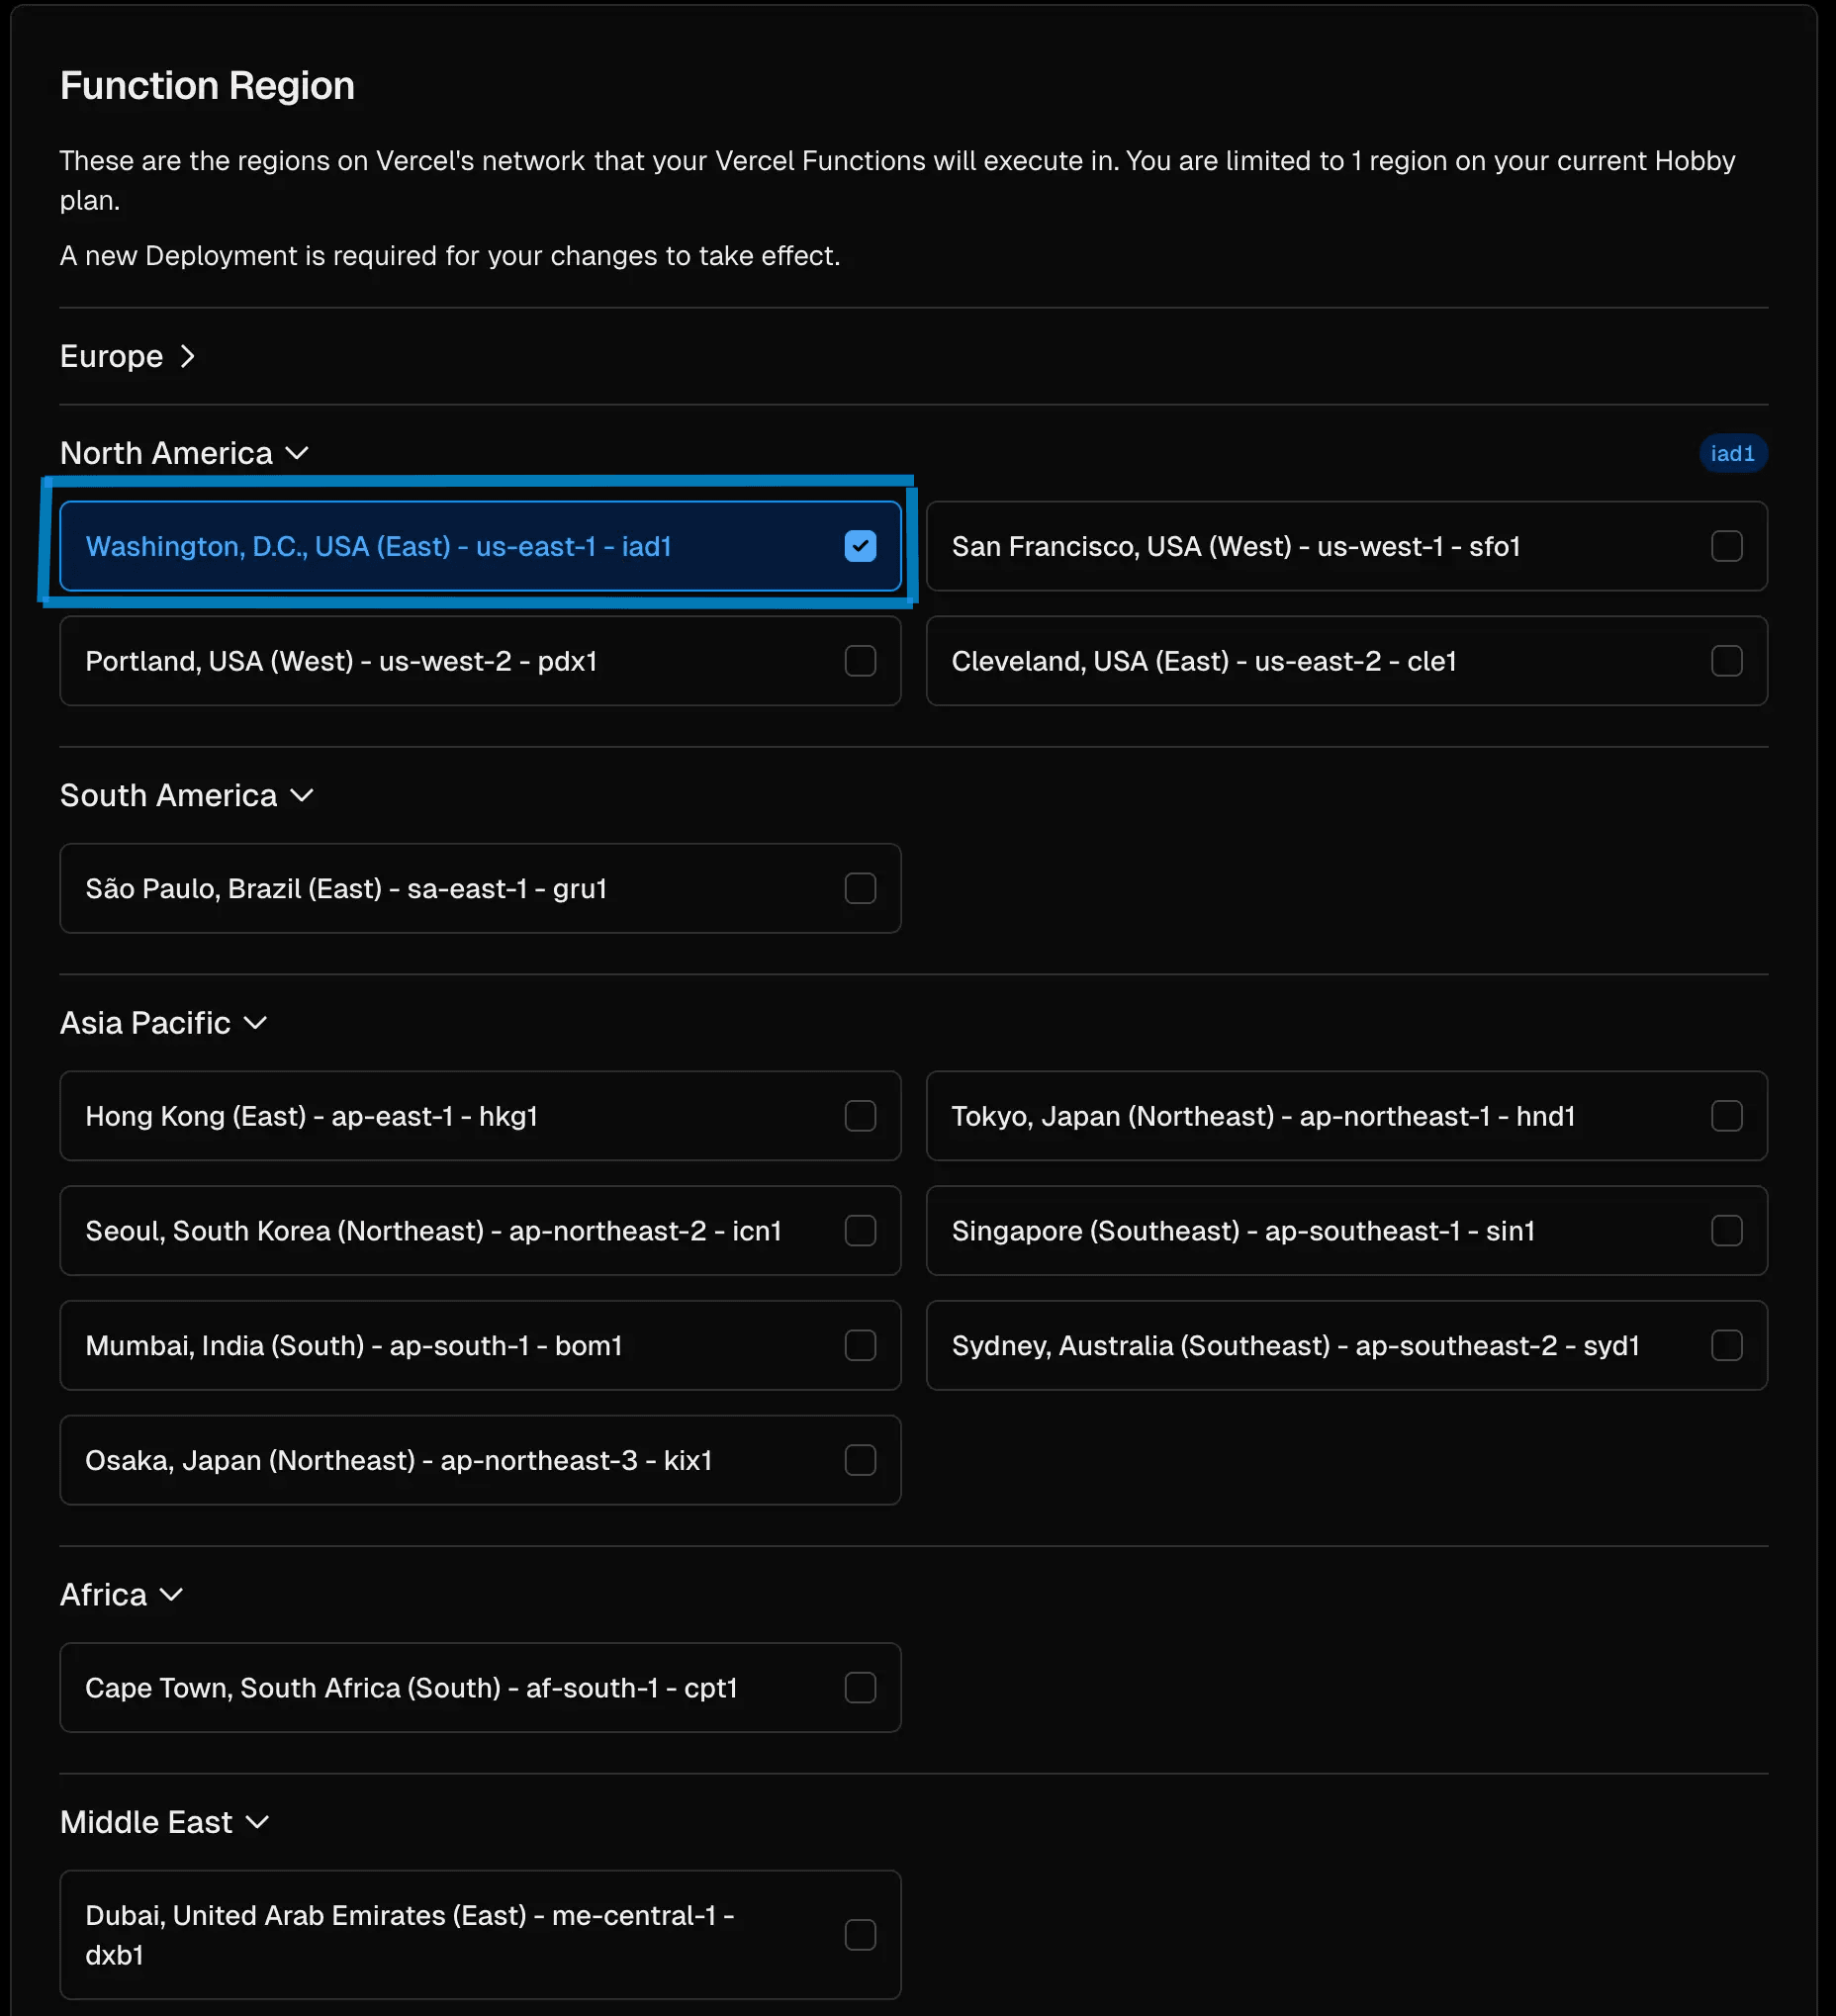Viewport: 1836px width, 2016px height.
Task: Check the San Francisco sfo1 checkbox
Action: 1726,547
